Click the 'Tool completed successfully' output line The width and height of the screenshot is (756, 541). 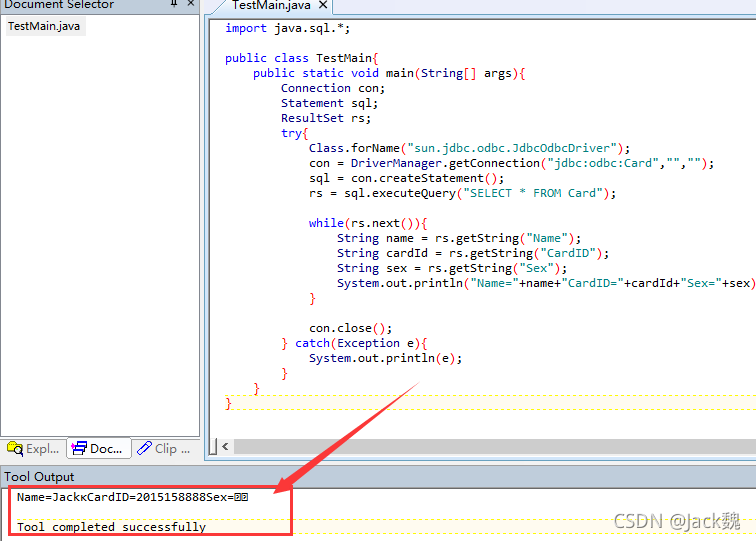click(x=111, y=527)
